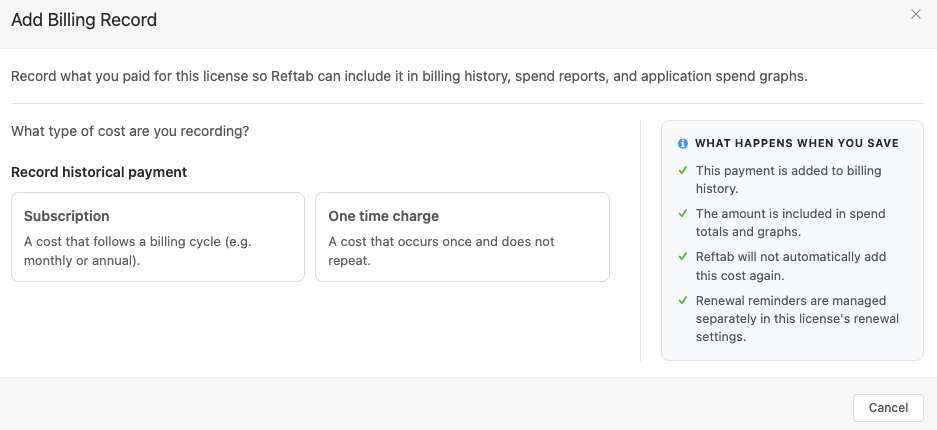Image resolution: width=937 pixels, height=430 pixels.
Task: Click the checkmark beside 'Renewal reminders are managed'
Action: 682,300
